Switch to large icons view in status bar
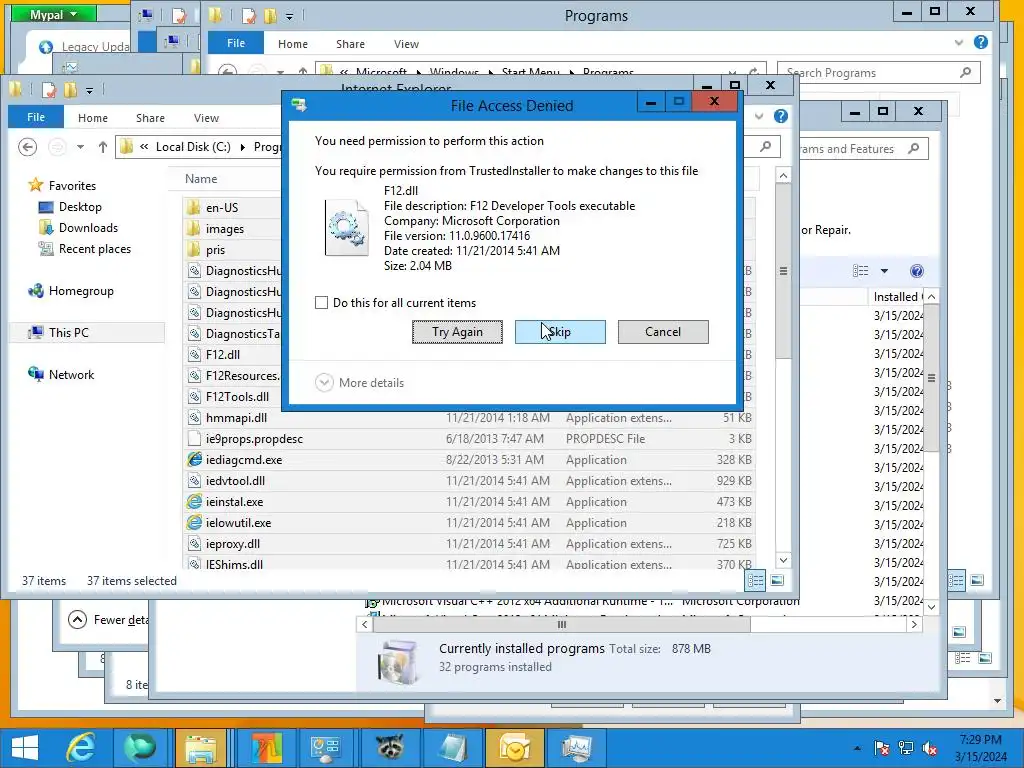The width and height of the screenshot is (1024, 768). tap(777, 580)
